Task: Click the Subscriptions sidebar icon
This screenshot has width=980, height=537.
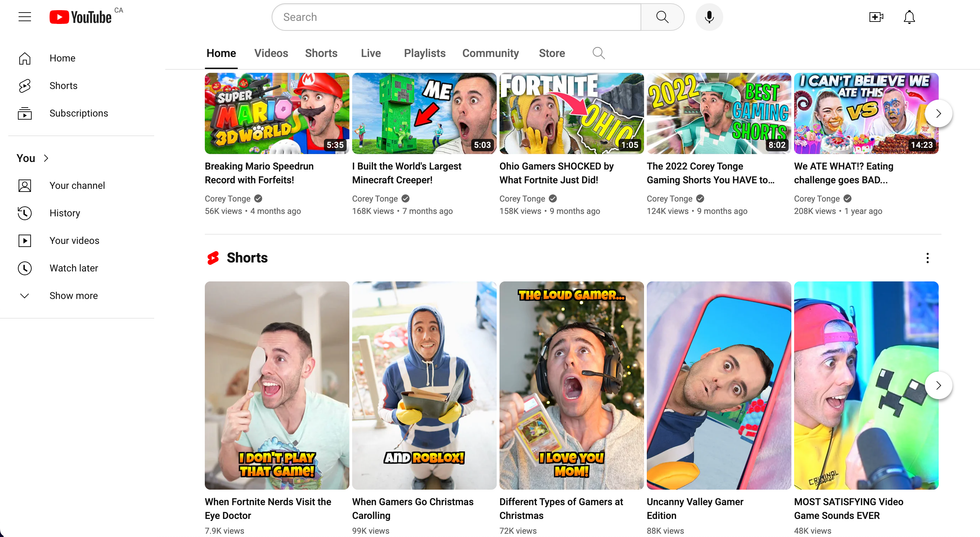Action: point(24,113)
